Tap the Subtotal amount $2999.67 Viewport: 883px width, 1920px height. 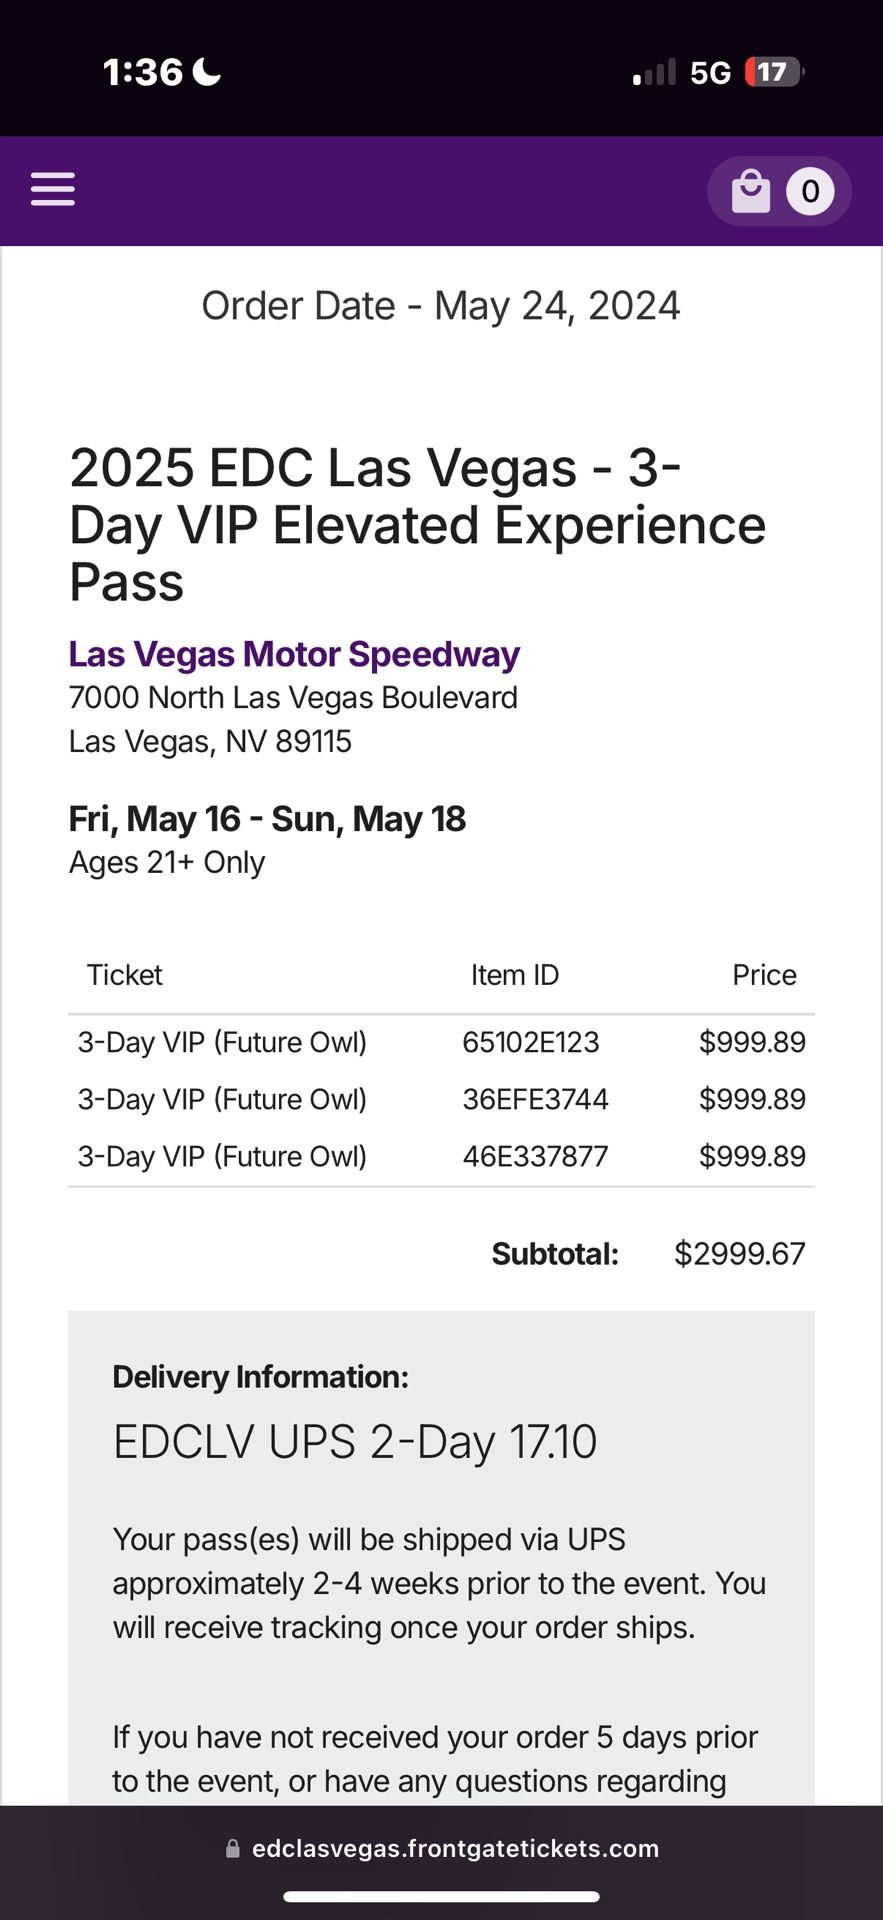pyautogui.click(x=740, y=1254)
